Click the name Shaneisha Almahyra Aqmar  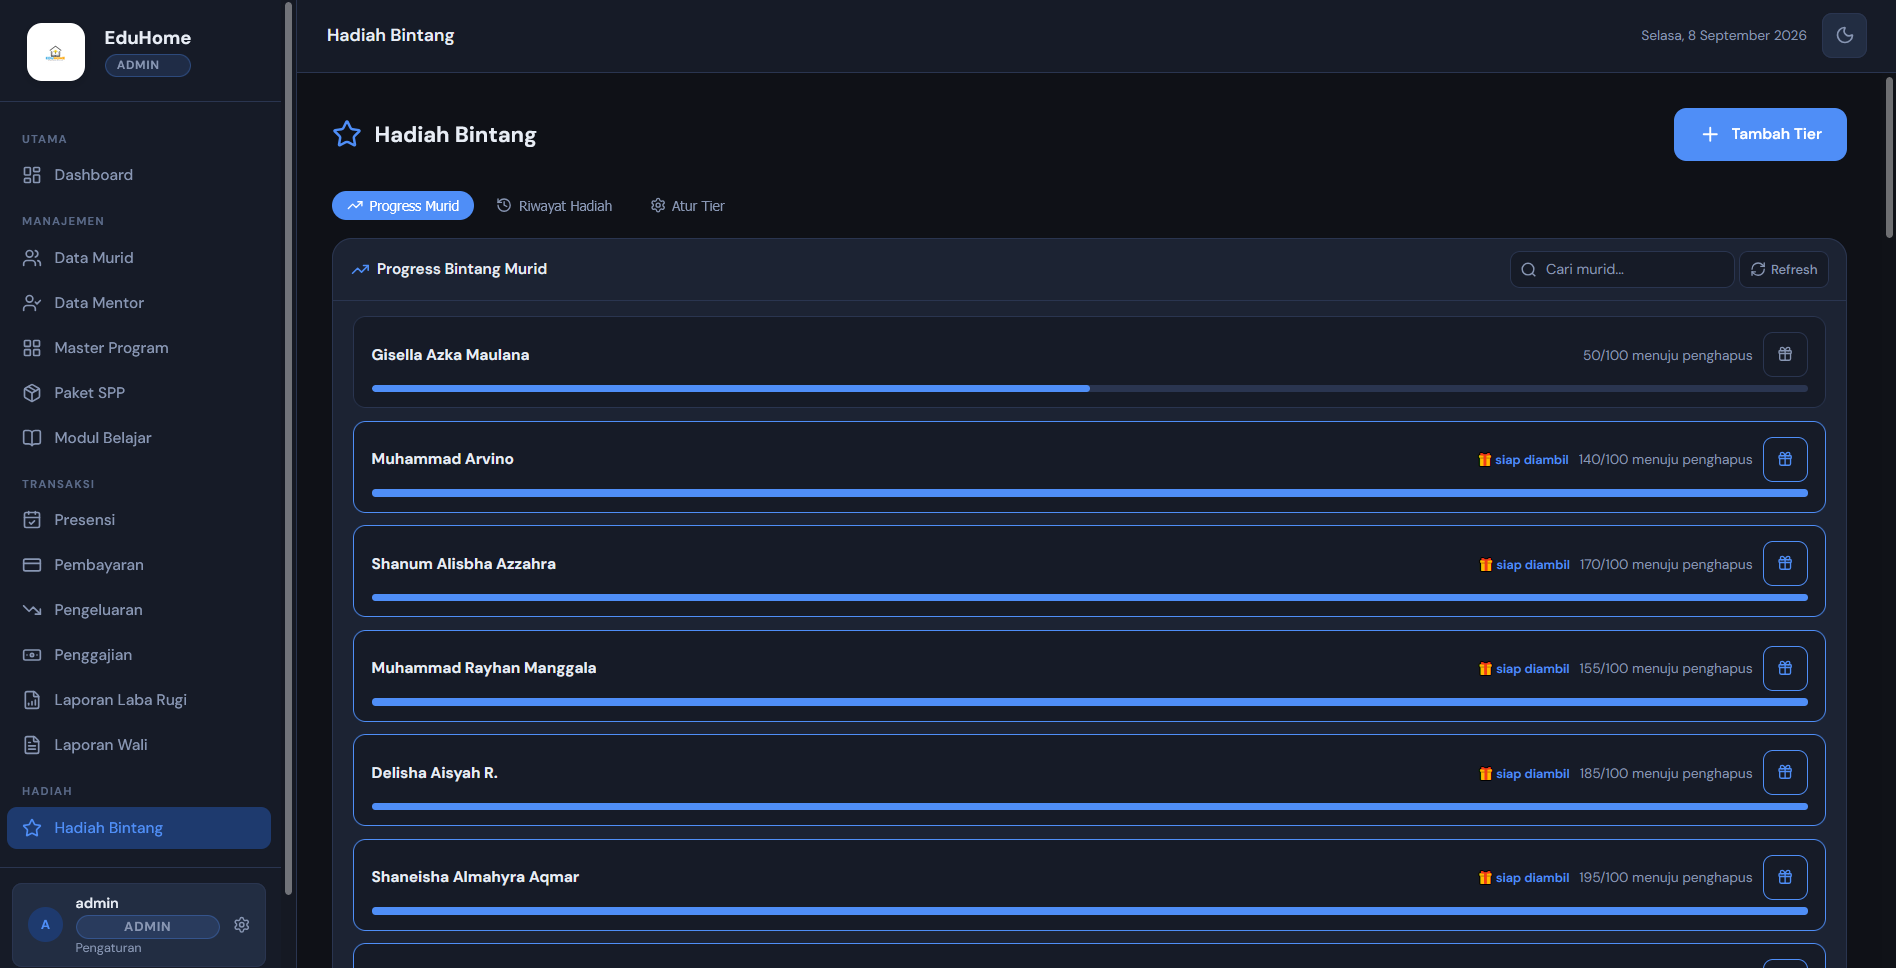(x=475, y=877)
